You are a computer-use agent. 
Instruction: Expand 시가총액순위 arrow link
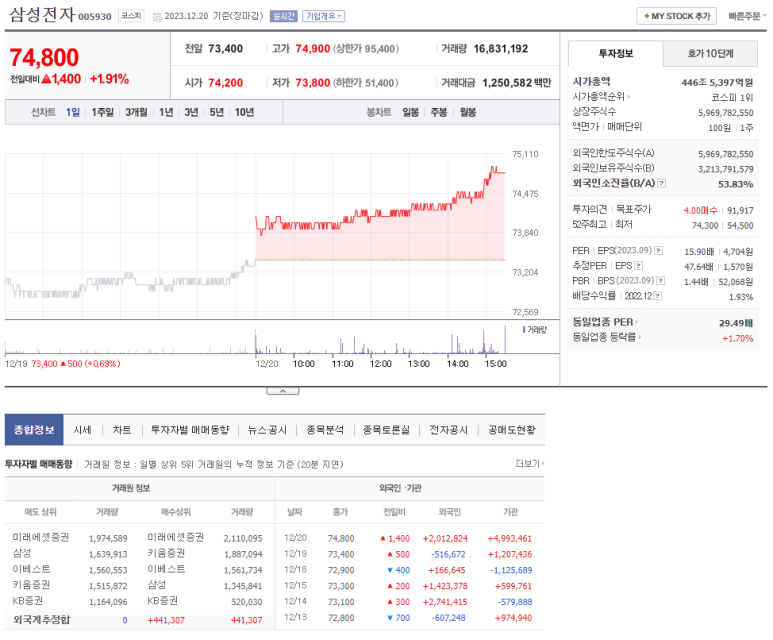pyautogui.click(x=601, y=97)
